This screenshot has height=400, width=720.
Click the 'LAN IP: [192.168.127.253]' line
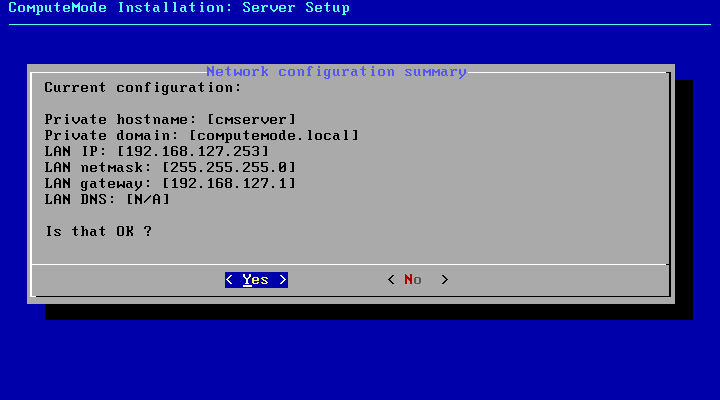coord(157,152)
